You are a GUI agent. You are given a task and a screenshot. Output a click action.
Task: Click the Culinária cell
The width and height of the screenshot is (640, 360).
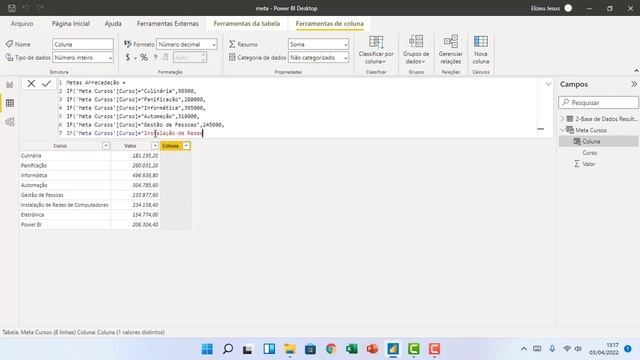click(65, 156)
